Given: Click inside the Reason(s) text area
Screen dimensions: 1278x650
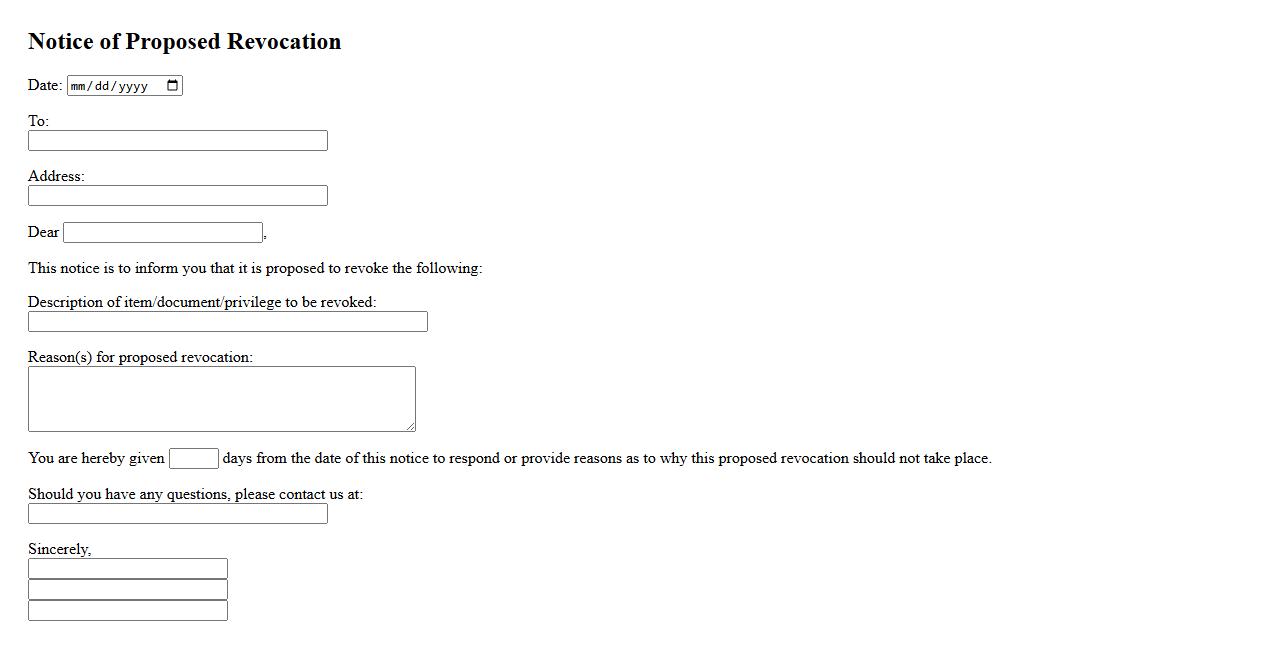Looking at the screenshot, I should [221, 399].
